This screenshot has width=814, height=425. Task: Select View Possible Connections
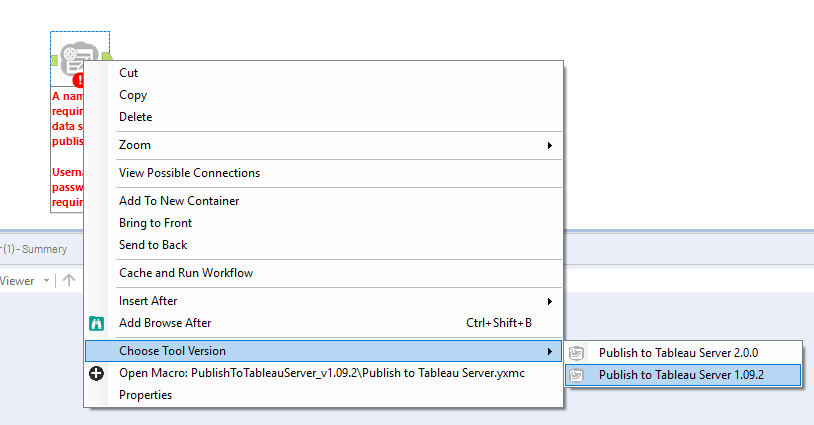[x=323, y=173]
